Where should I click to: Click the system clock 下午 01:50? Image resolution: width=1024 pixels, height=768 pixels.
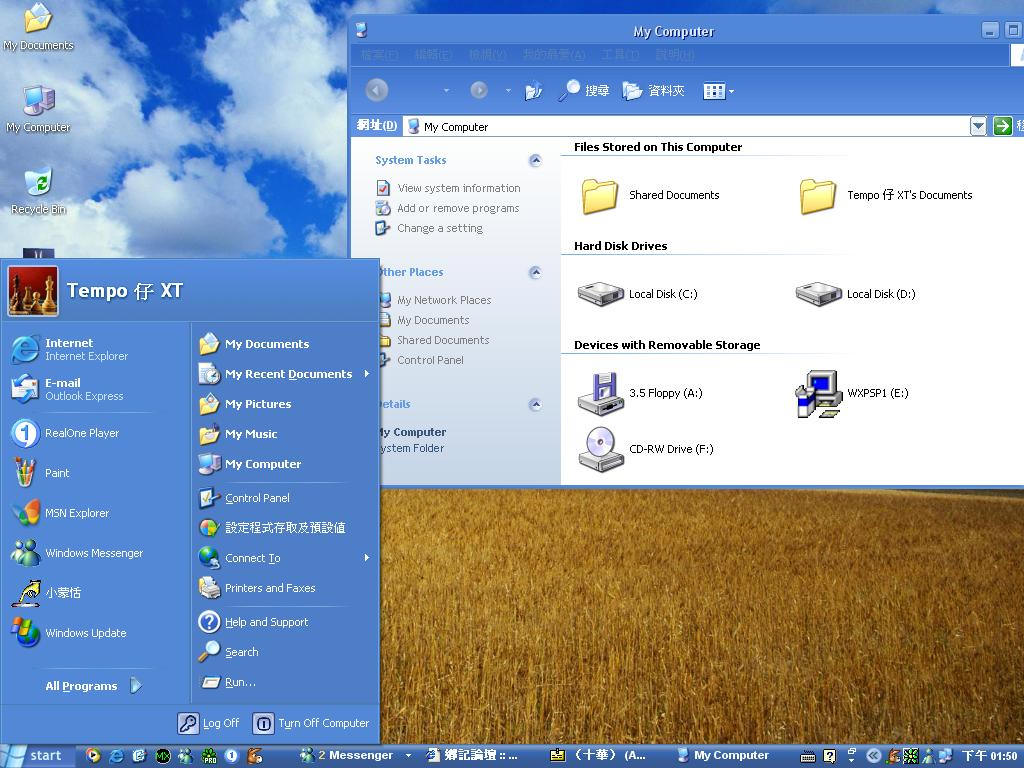click(989, 756)
